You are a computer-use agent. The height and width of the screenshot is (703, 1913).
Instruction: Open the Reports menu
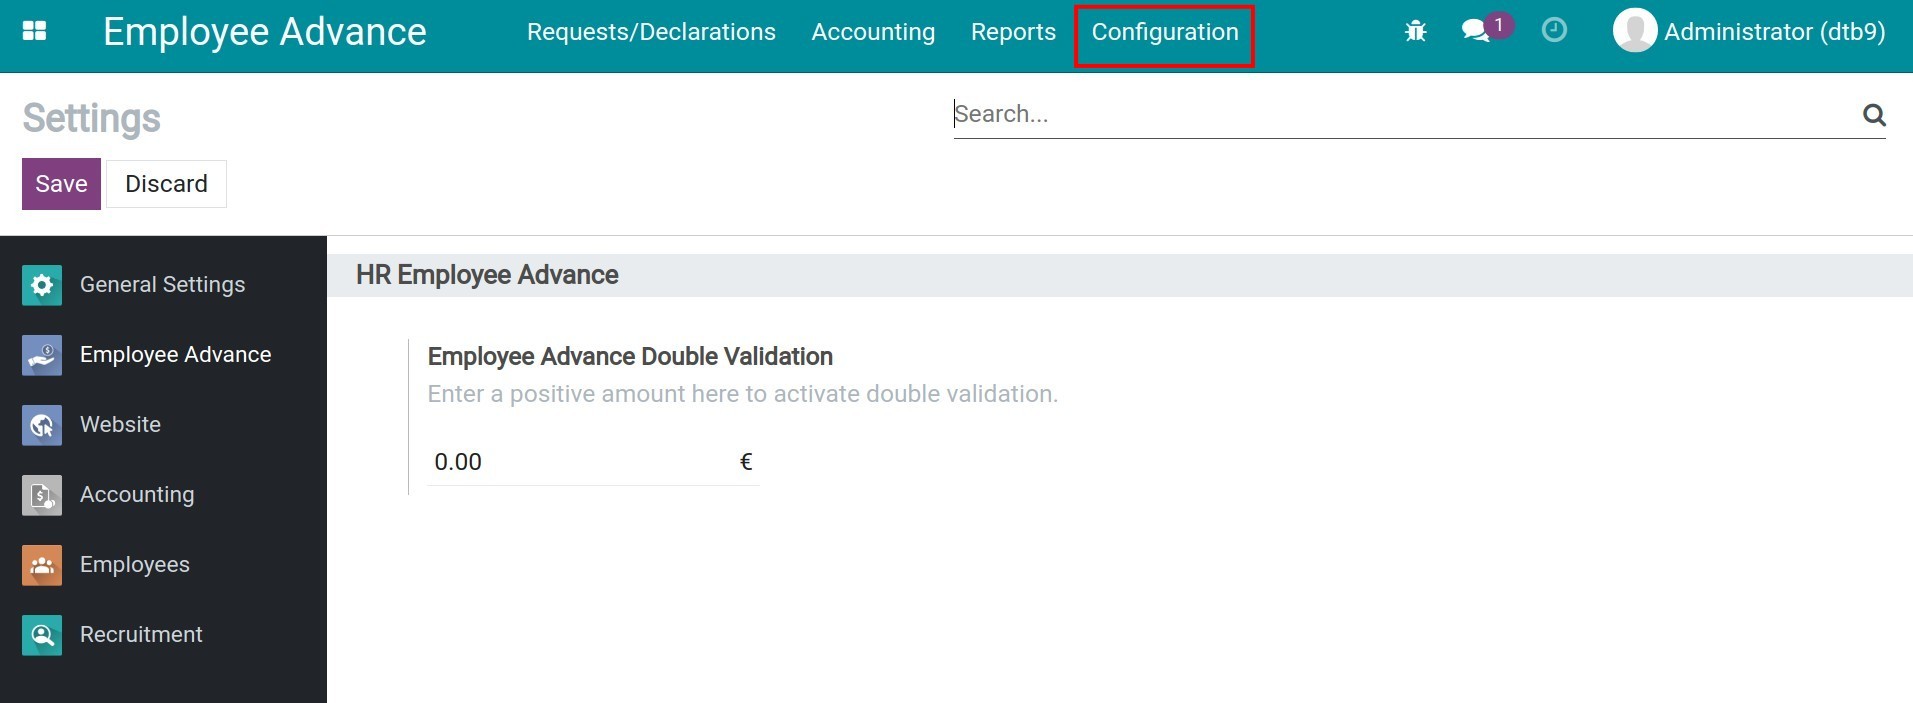pos(1013,32)
